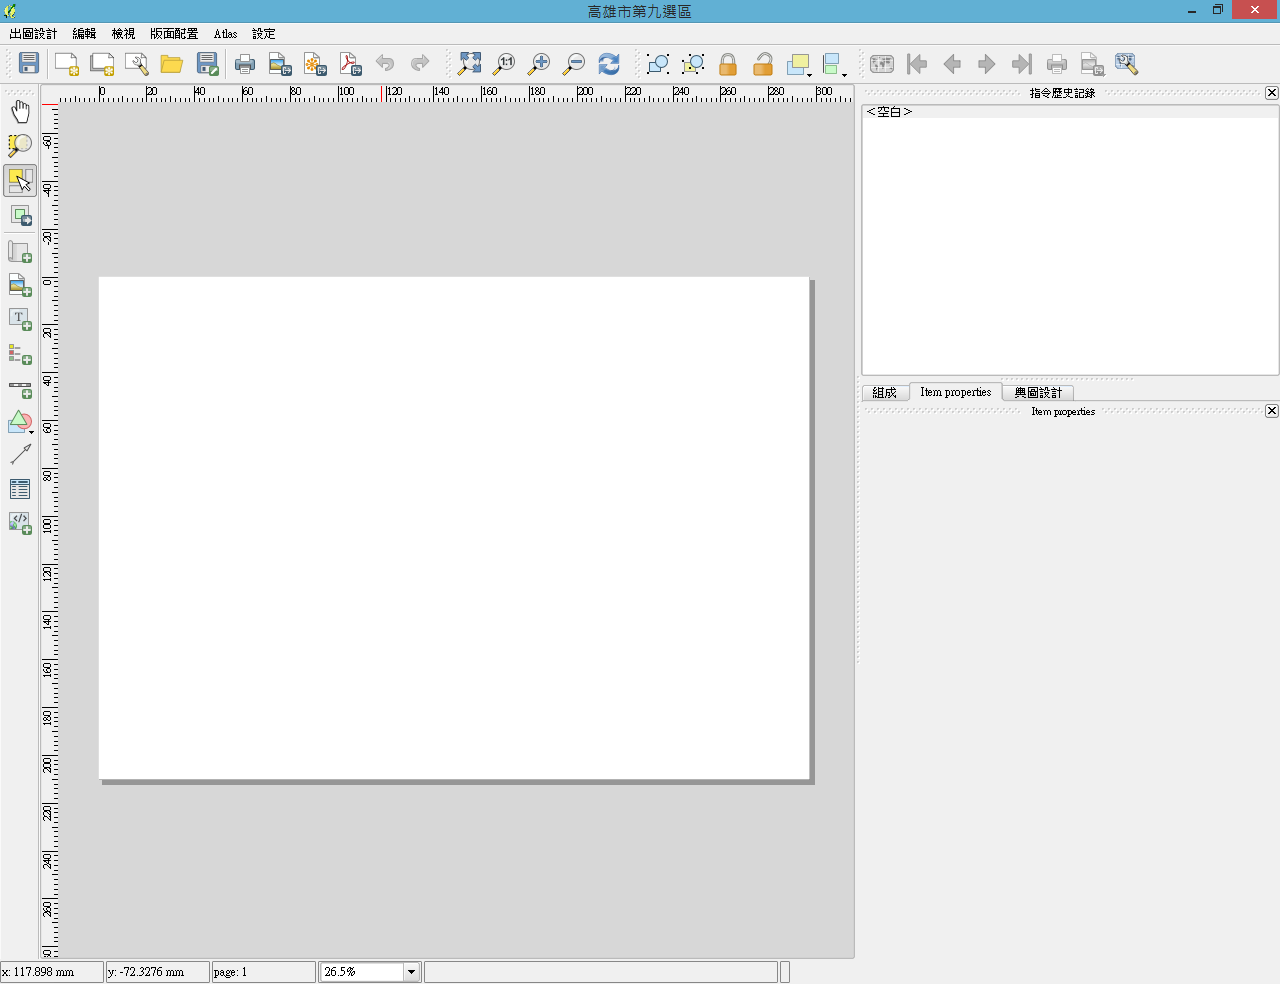Open the 版面配置 menu
This screenshot has height=984, width=1280.
click(x=174, y=34)
